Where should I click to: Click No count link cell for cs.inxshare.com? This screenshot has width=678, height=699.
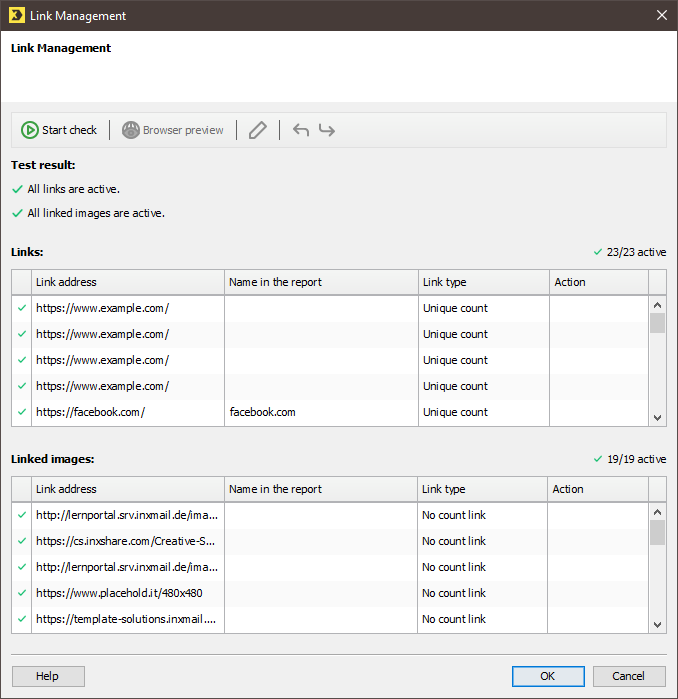tap(482, 541)
